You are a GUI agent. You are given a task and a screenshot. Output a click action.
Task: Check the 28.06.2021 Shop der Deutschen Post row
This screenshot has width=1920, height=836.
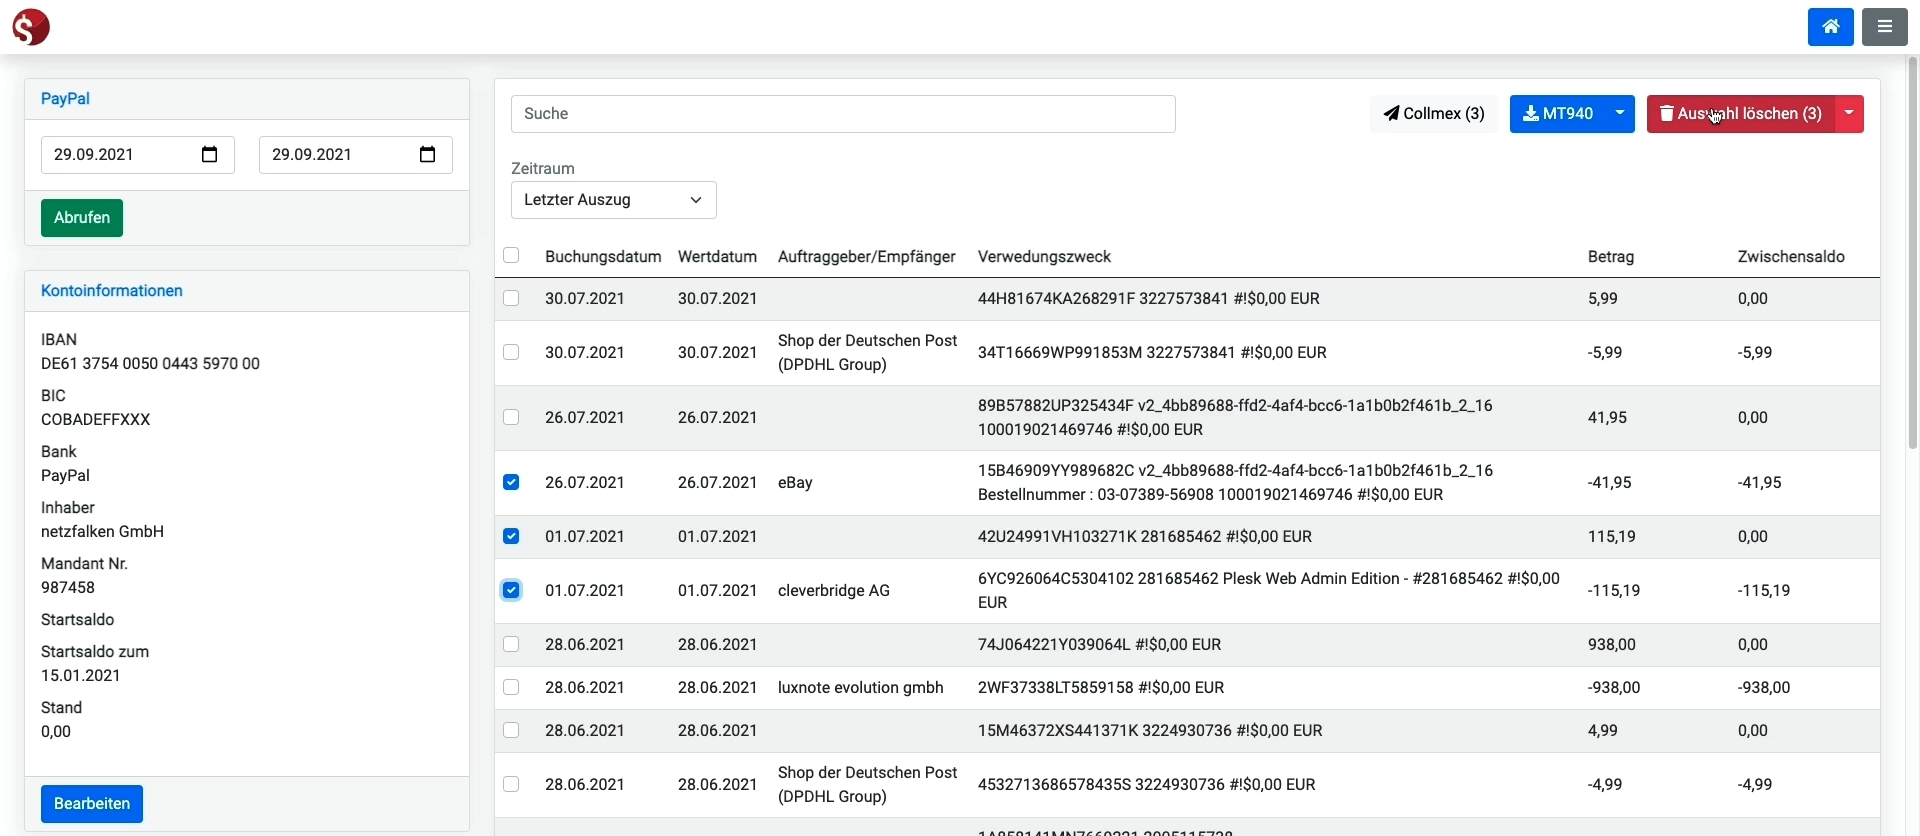[x=511, y=784]
